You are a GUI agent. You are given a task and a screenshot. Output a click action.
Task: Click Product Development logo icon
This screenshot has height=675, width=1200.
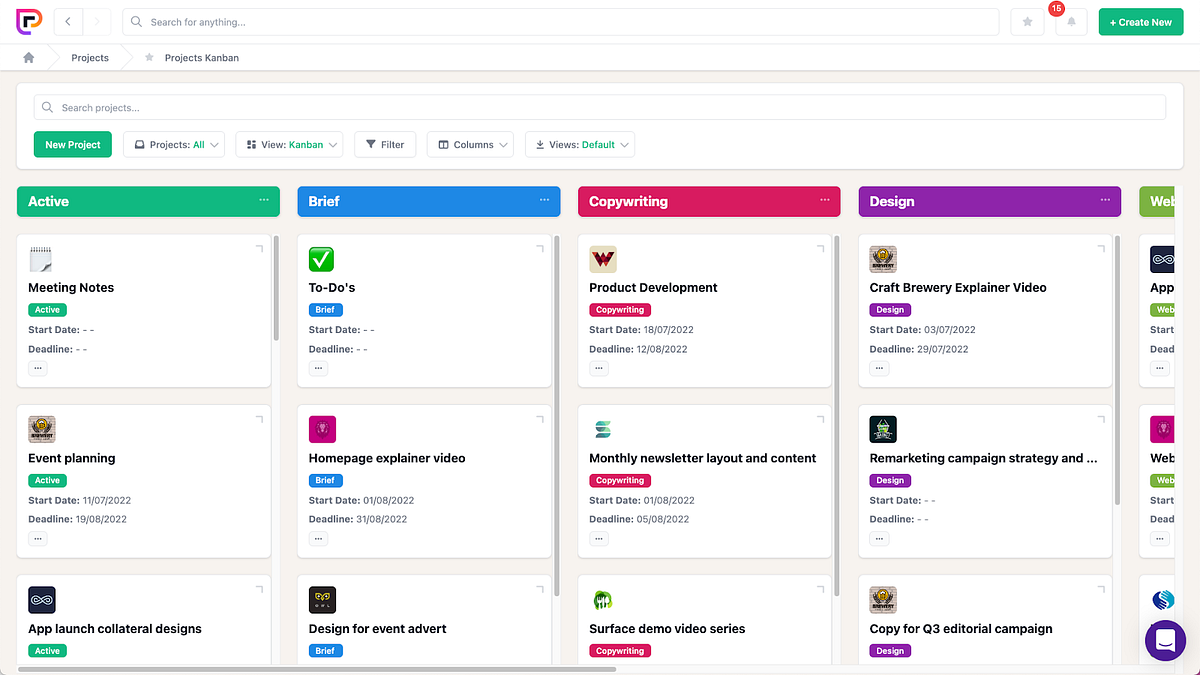(603, 259)
